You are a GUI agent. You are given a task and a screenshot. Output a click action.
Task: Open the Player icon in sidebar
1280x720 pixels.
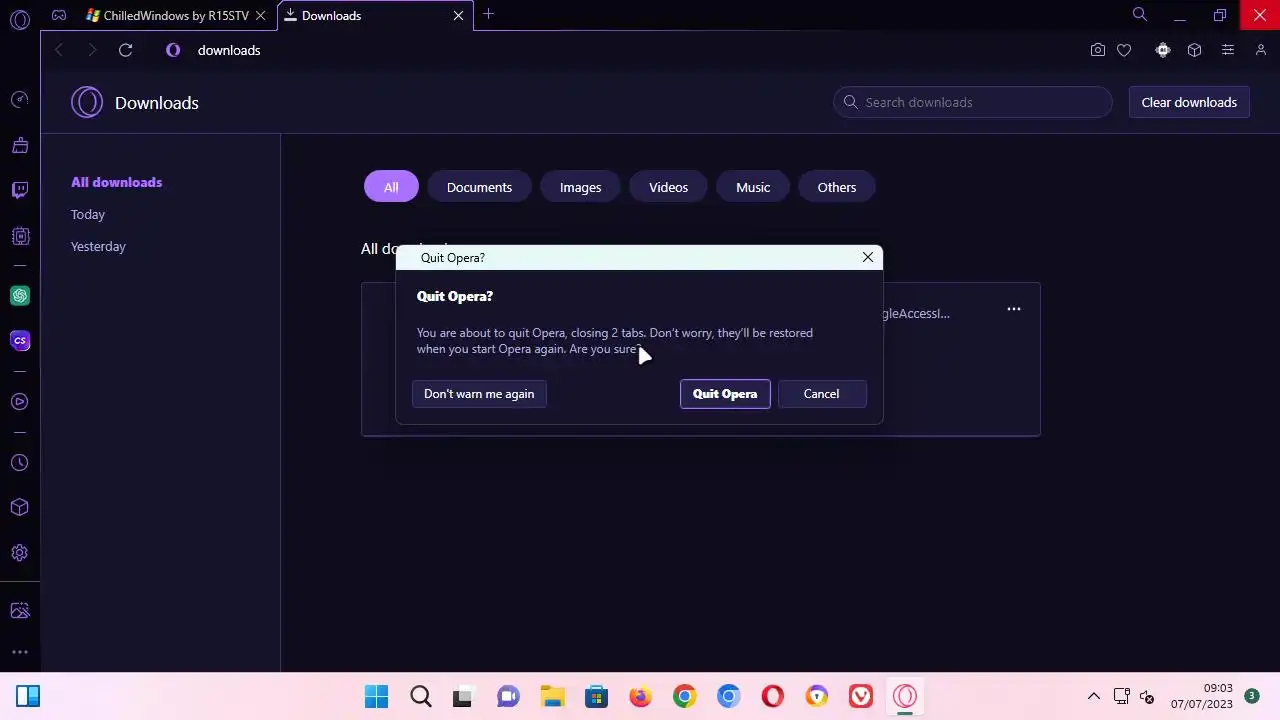click(x=19, y=402)
